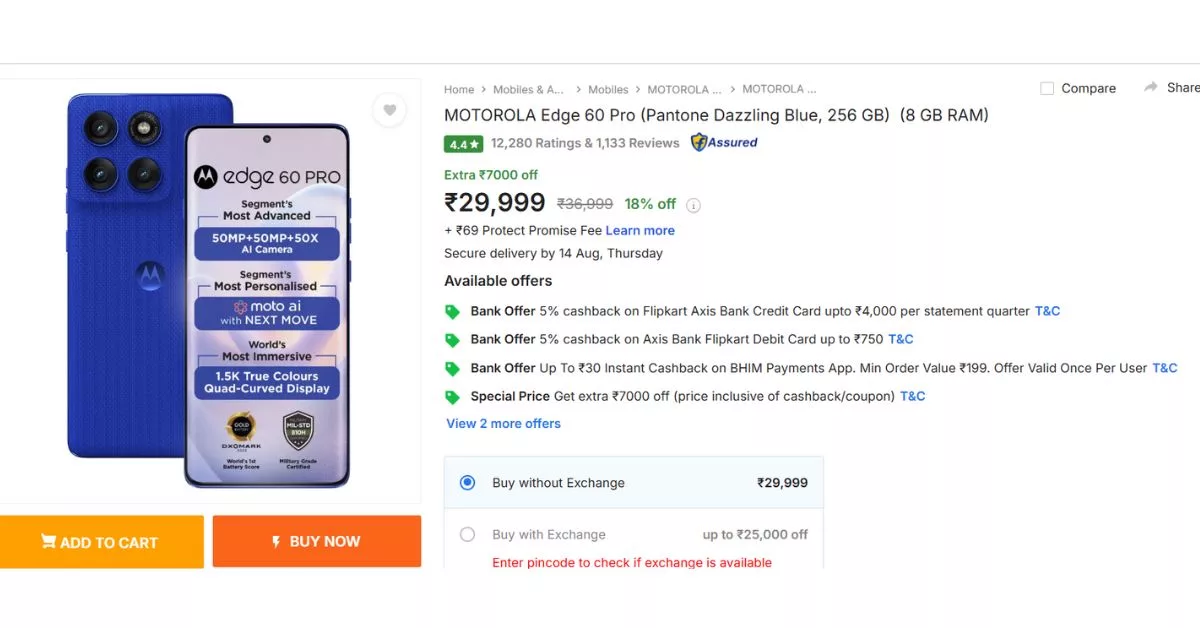Expand View 2 more offers
Viewport: 1200px width, 628px height.
click(x=503, y=423)
